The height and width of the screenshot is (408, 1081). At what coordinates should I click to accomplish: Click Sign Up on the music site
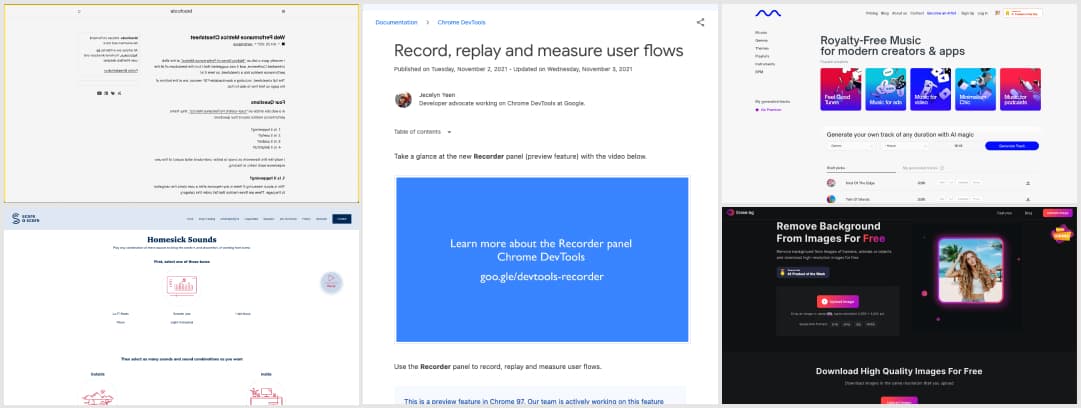(967, 13)
